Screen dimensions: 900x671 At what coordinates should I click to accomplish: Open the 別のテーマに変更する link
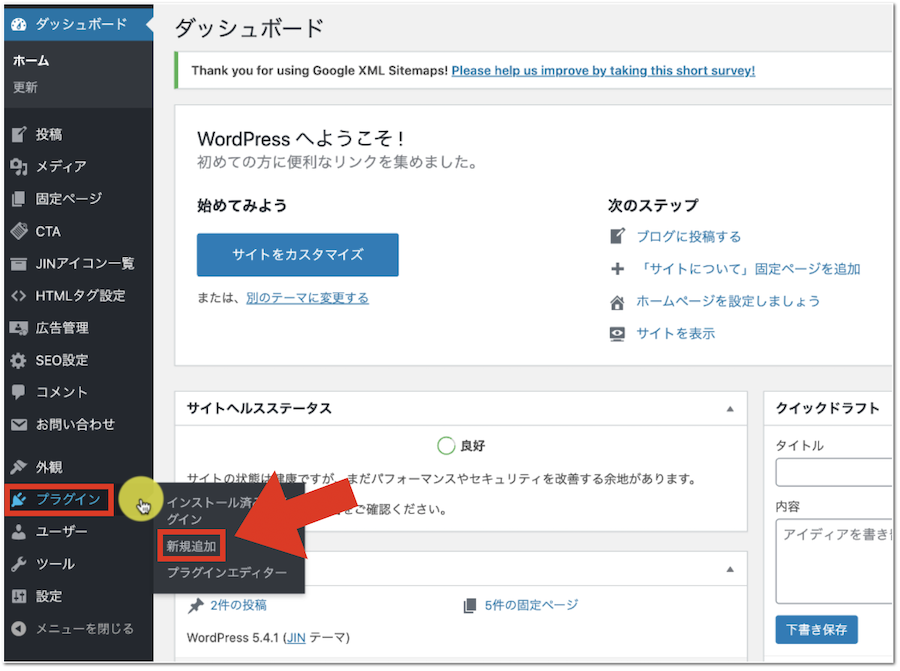[307, 298]
